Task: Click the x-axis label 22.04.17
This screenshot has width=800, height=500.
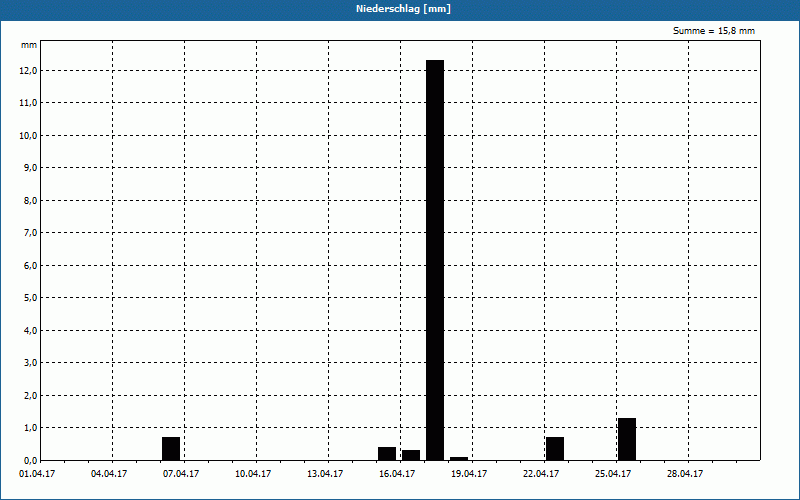Action: [541, 474]
